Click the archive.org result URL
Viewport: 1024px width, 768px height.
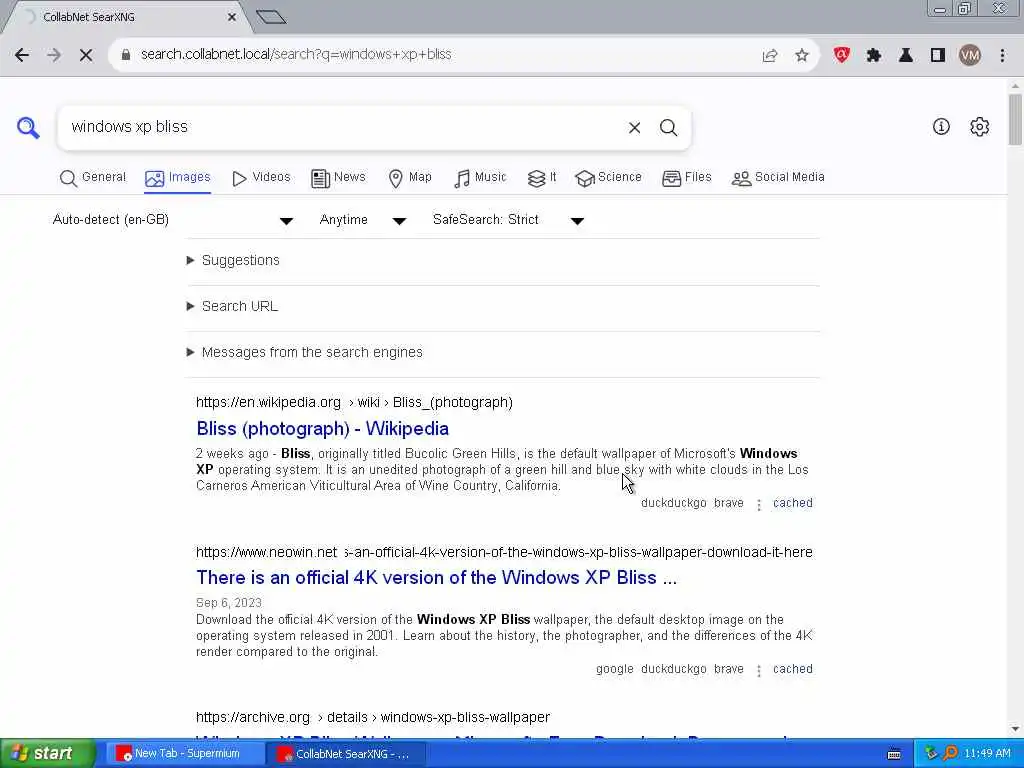(373, 717)
